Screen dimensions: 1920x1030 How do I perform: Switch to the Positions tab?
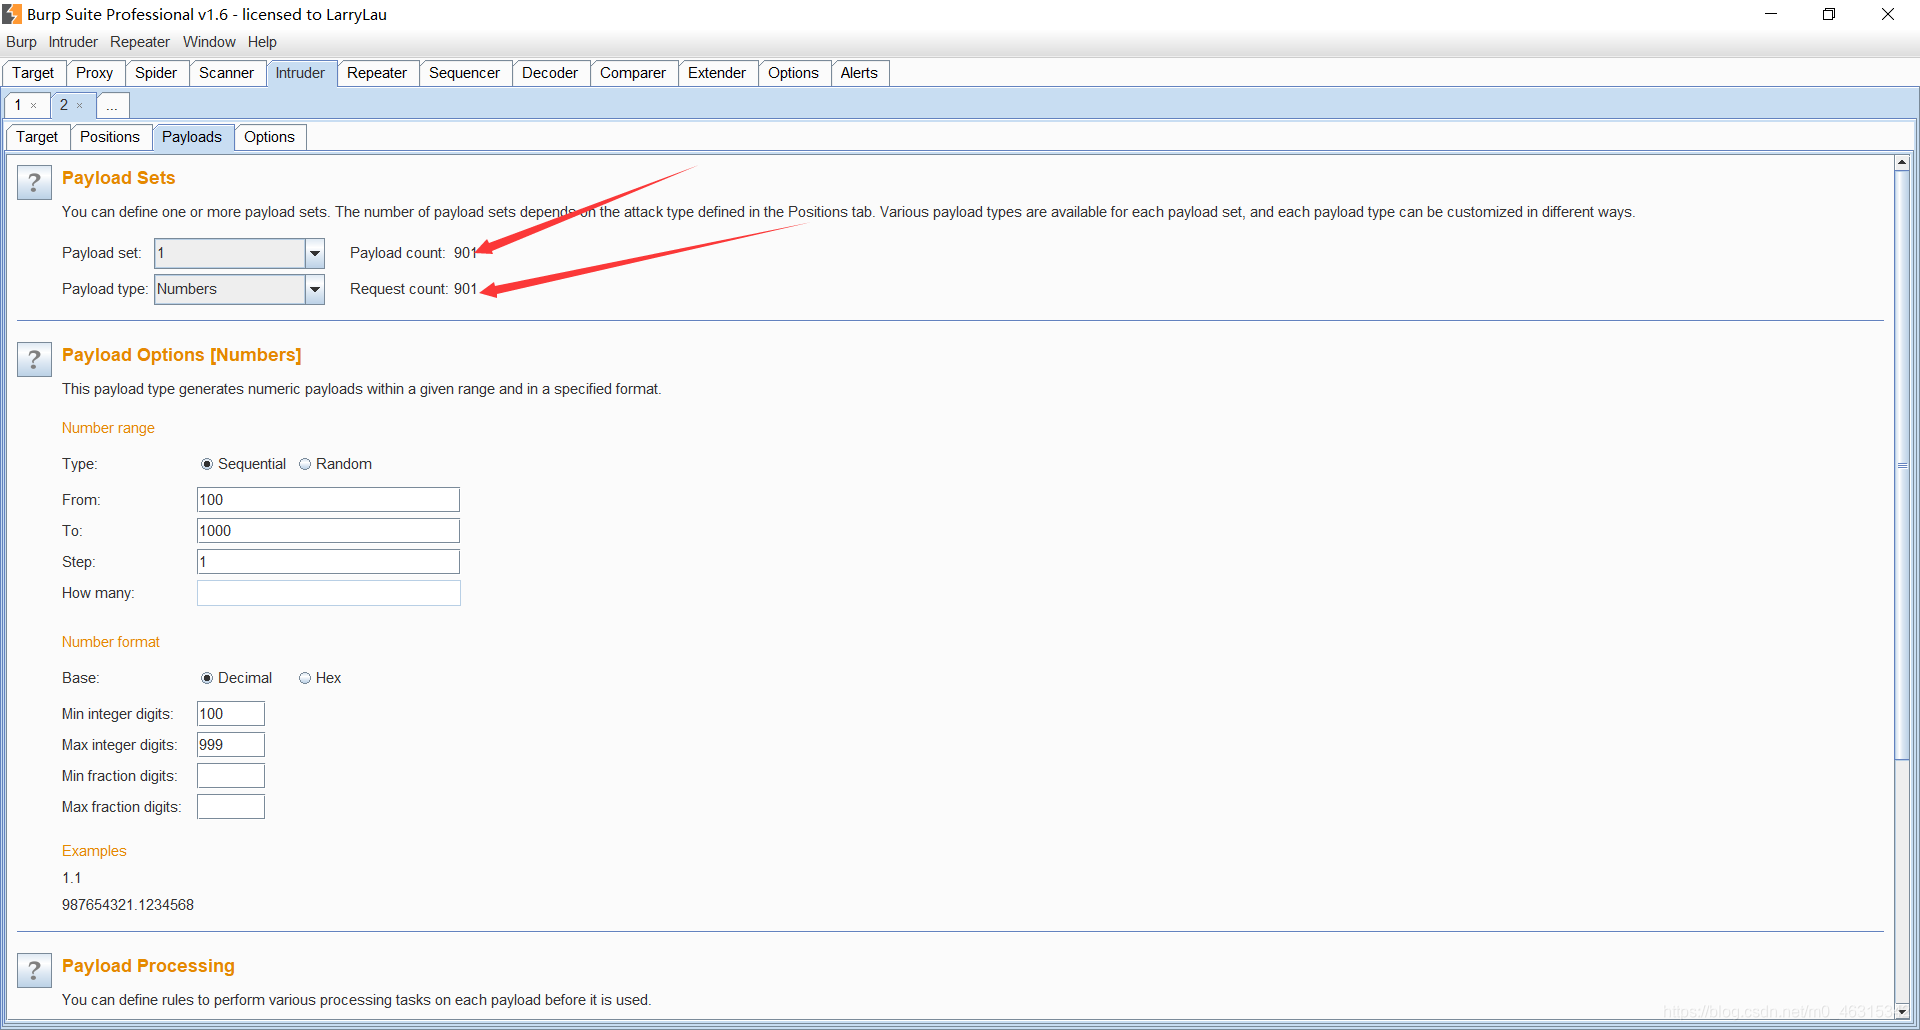[110, 137]
